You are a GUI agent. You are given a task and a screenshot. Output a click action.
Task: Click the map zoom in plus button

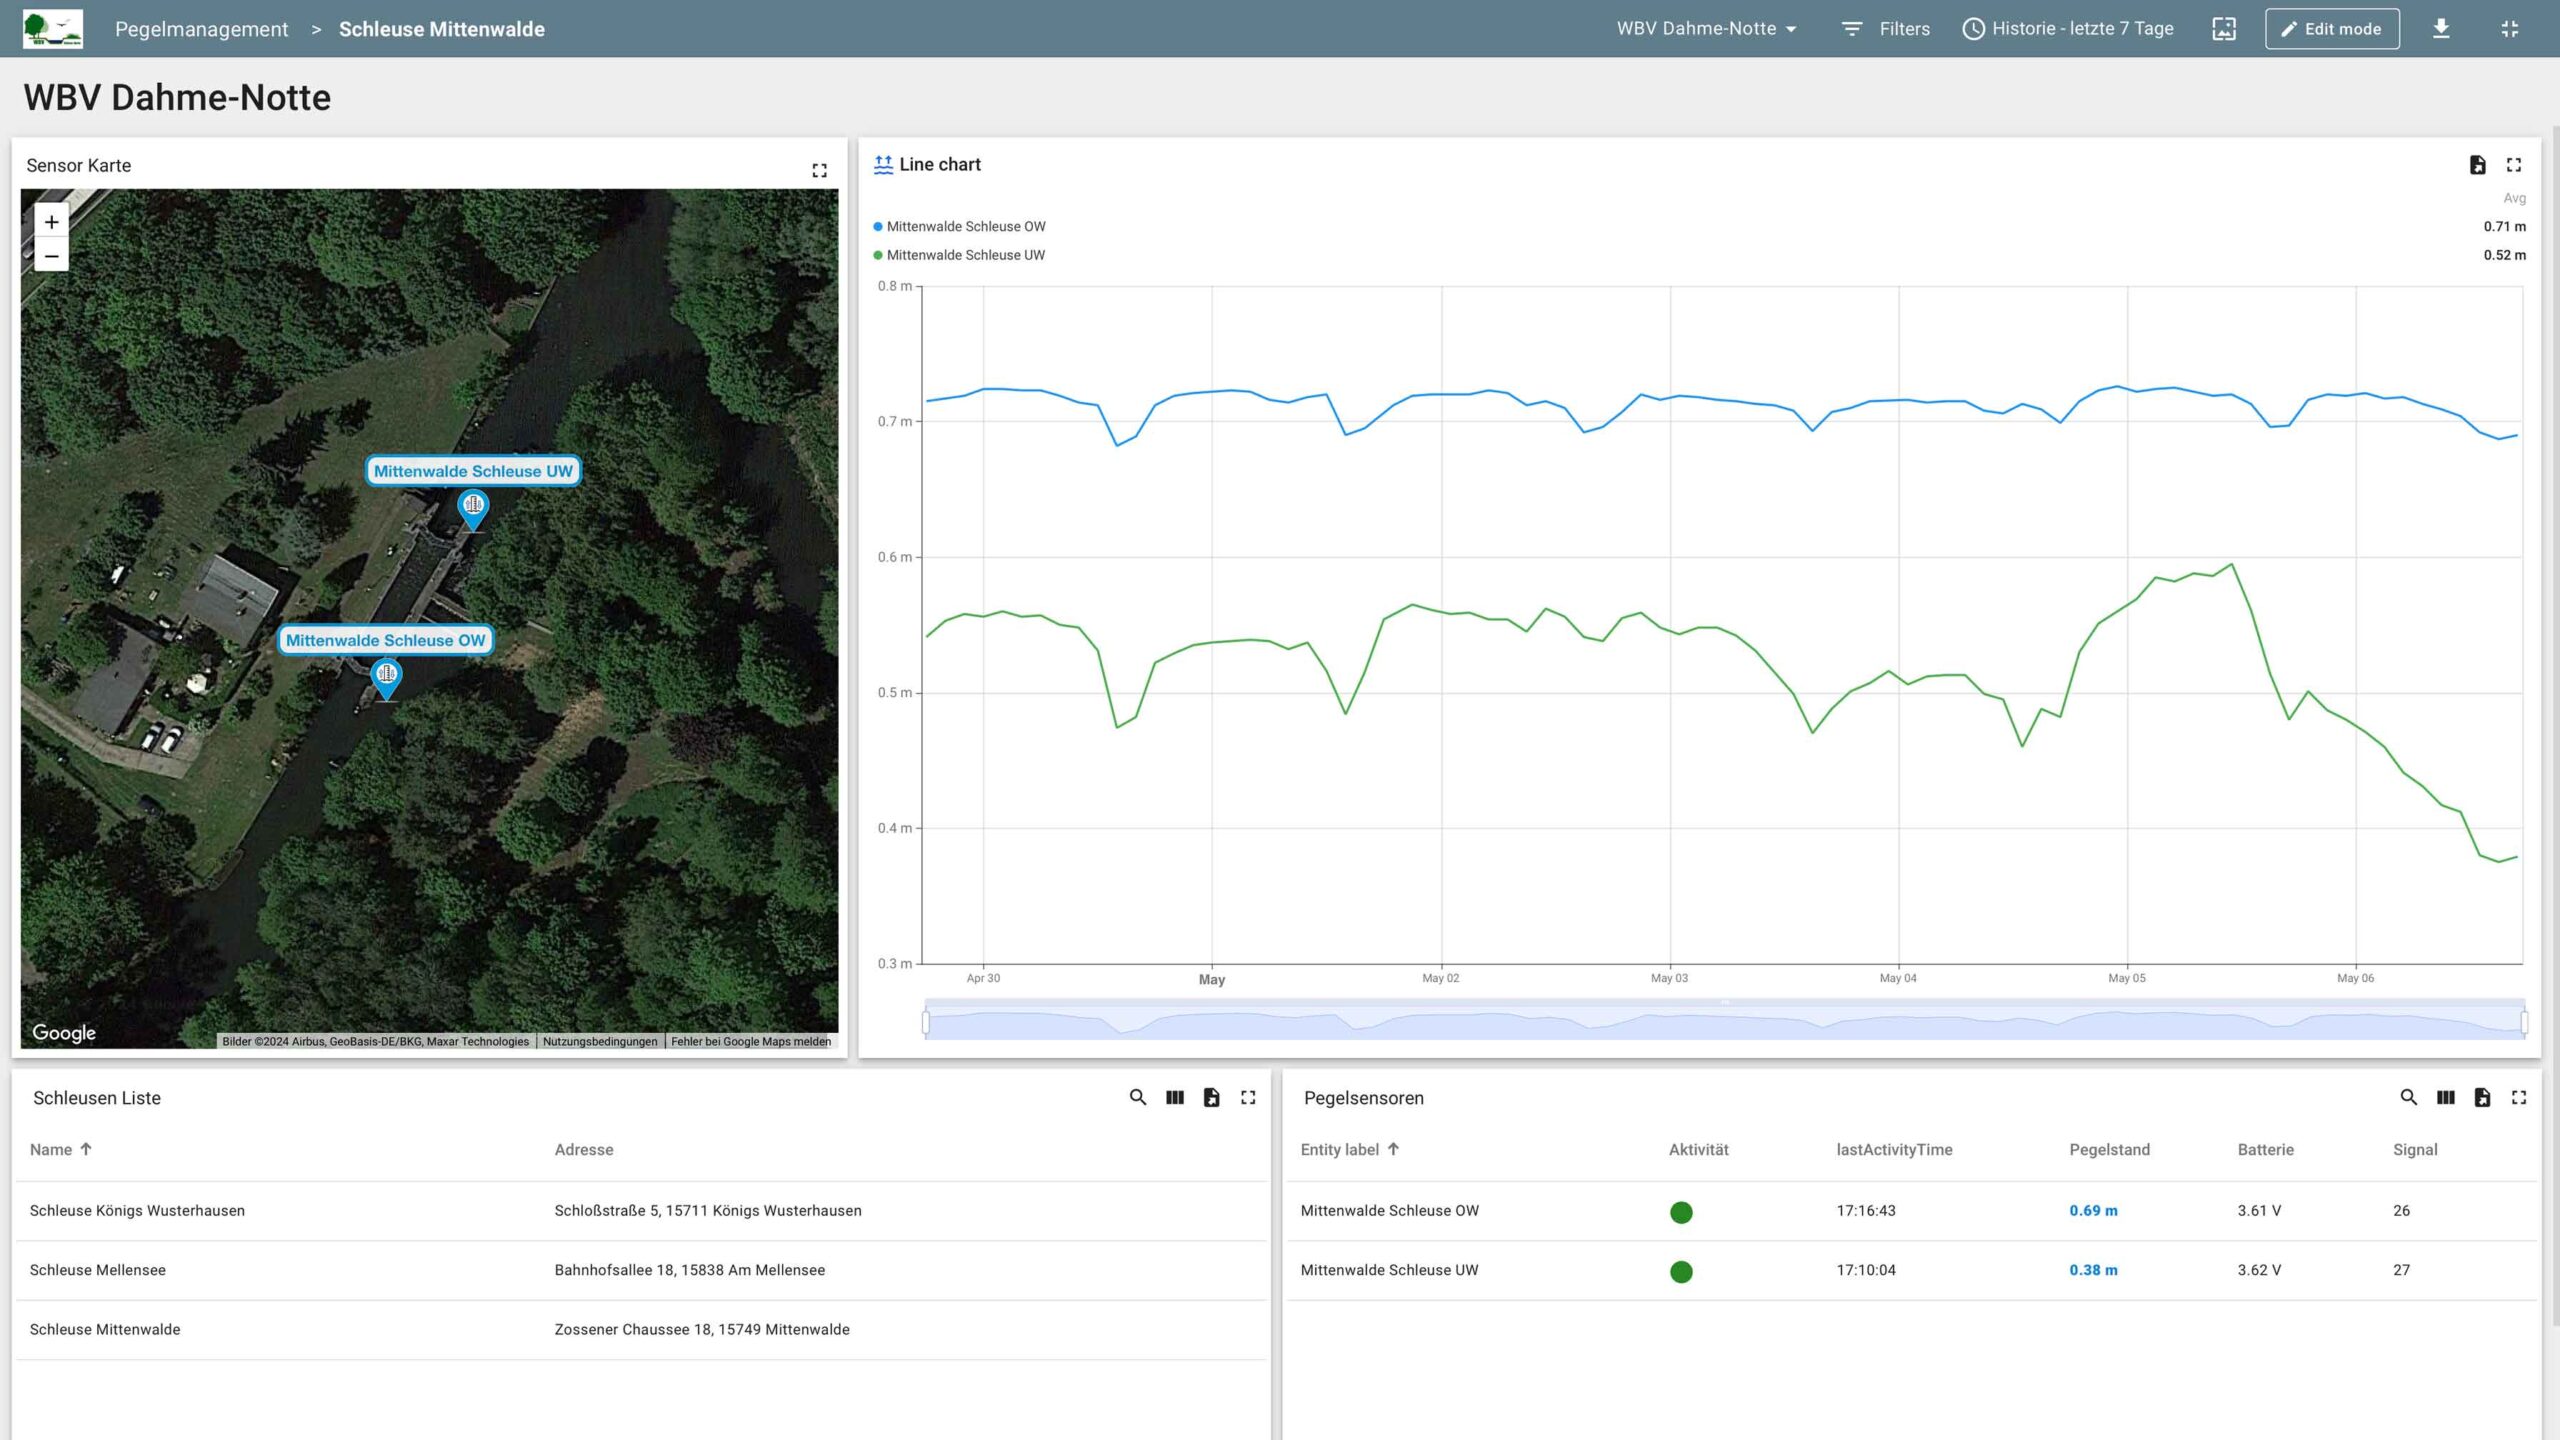pyautogui.click(x=51, y=222)
